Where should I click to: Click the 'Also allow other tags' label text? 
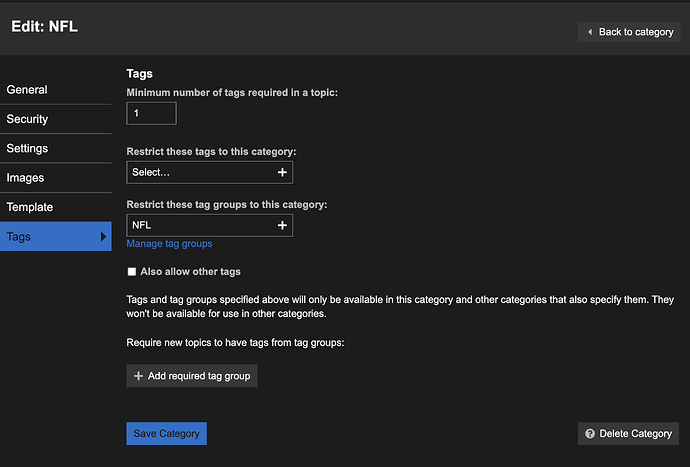click(191, 272)
